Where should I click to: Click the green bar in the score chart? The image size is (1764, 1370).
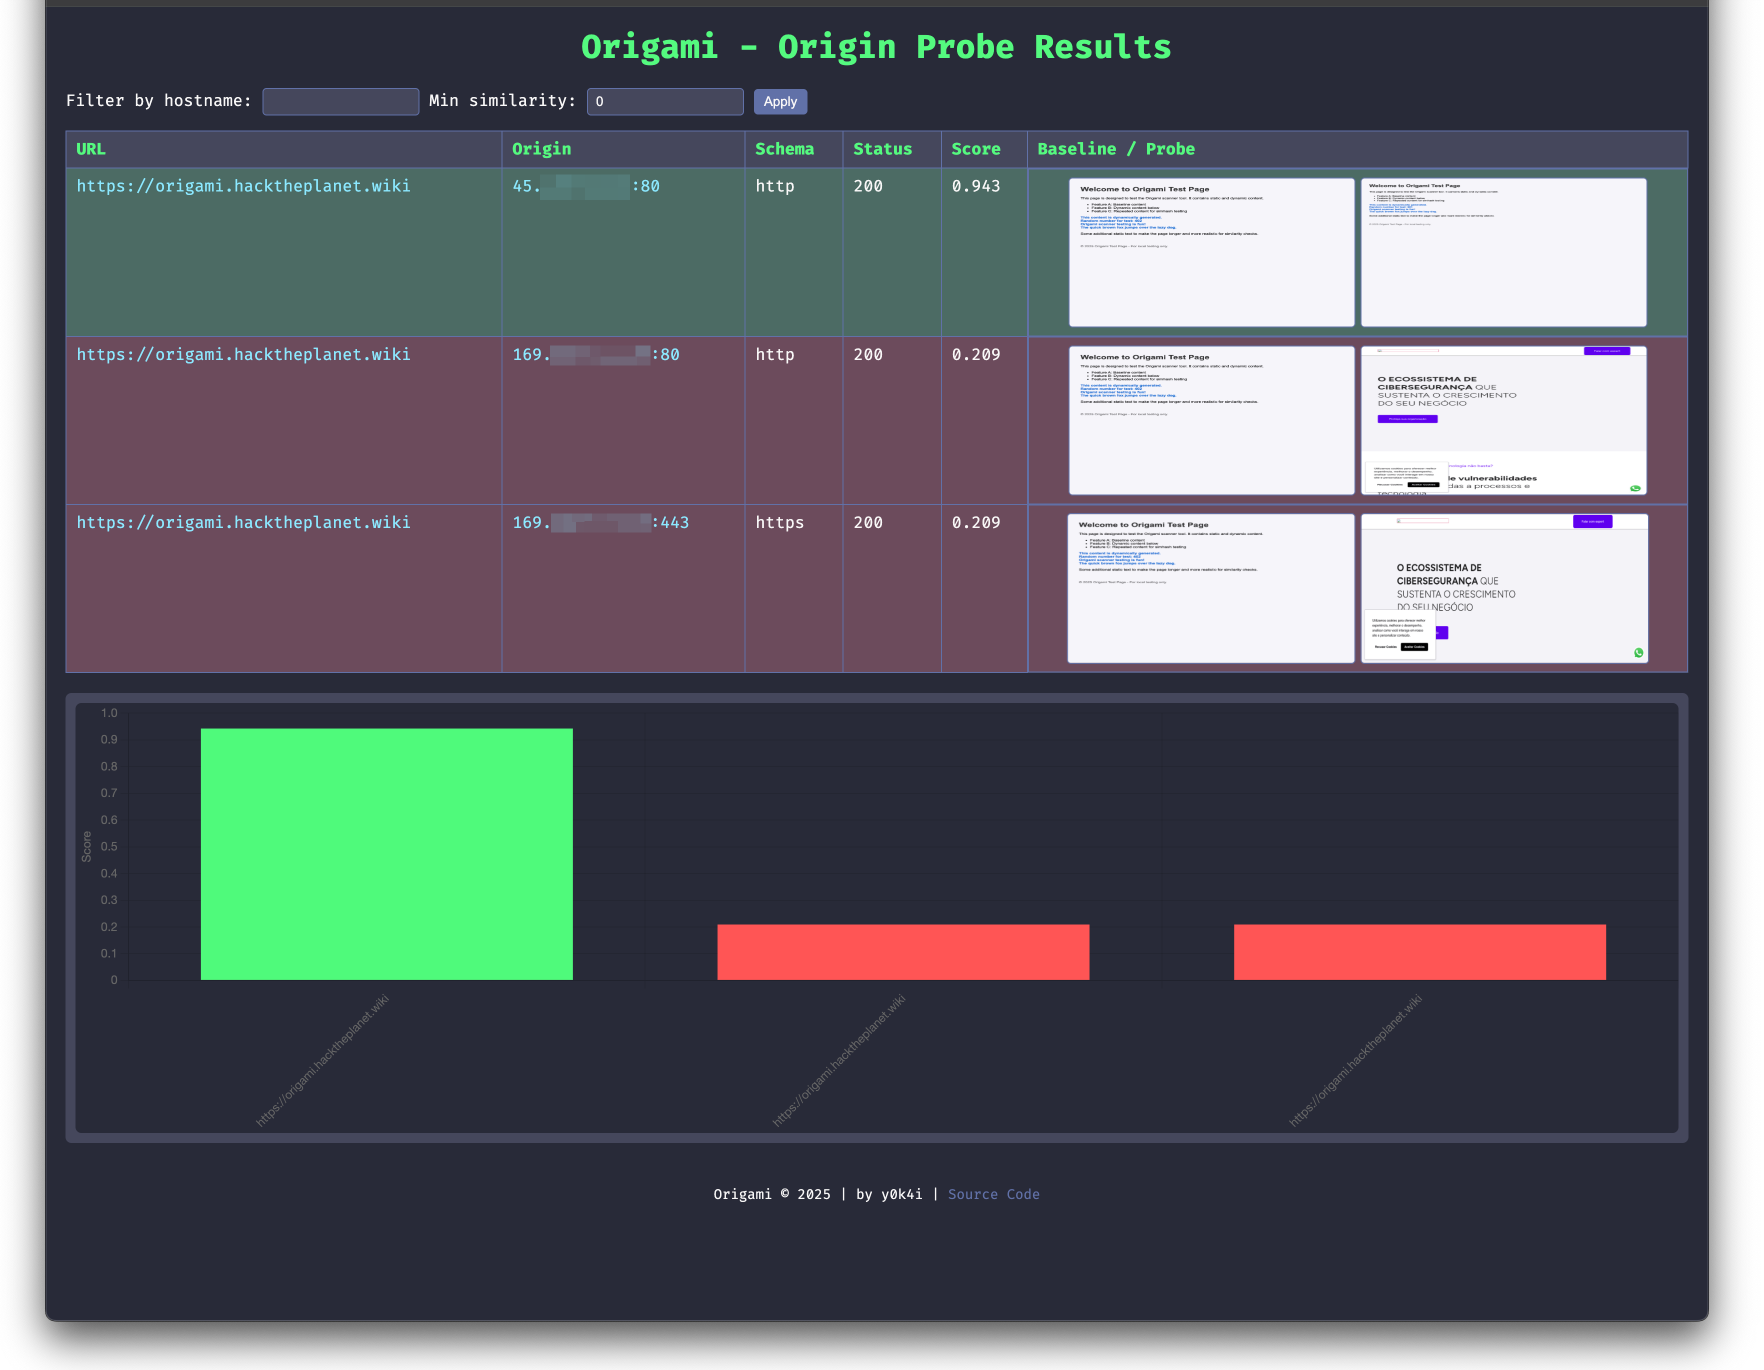point(387,854)
